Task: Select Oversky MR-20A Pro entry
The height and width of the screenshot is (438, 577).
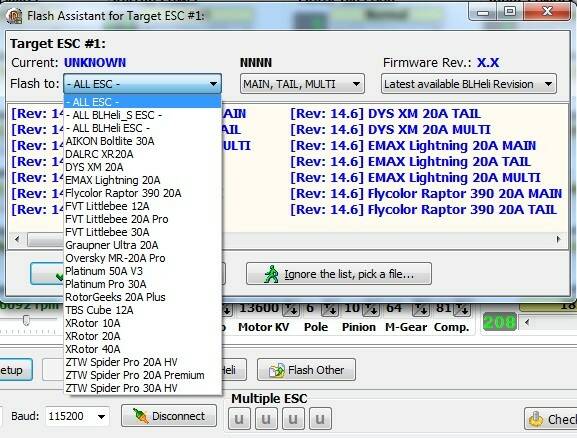Action: click(x=142, y=258)
